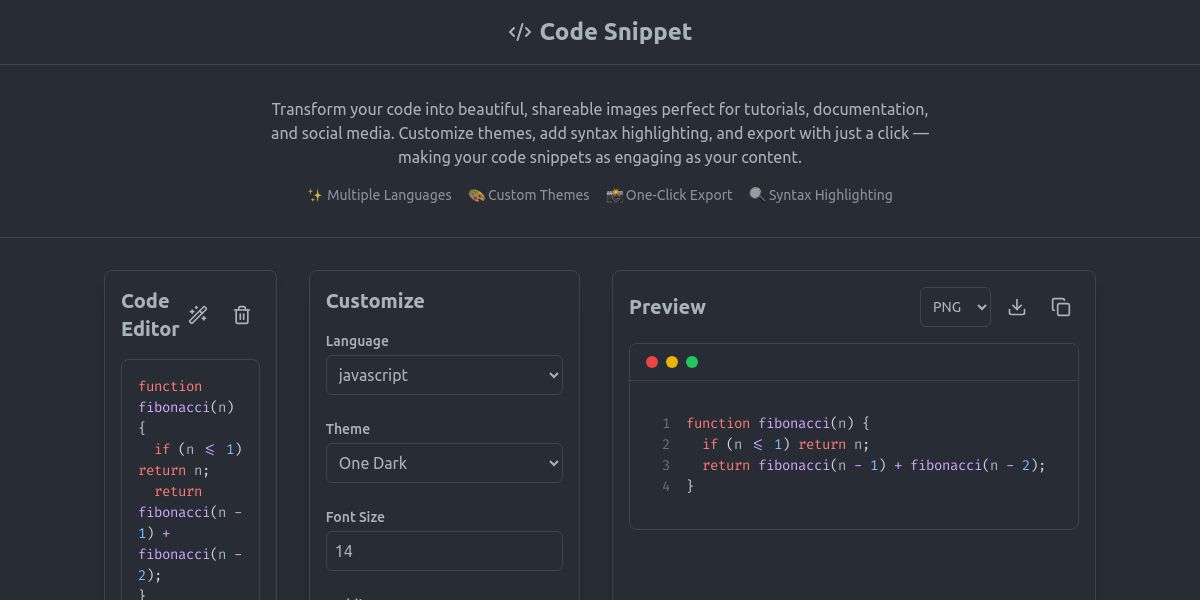Screen dimensions: 1200x600
Task: Click inside the Code Editor text area
Action: pyautogui.click(x=190, y=480)
